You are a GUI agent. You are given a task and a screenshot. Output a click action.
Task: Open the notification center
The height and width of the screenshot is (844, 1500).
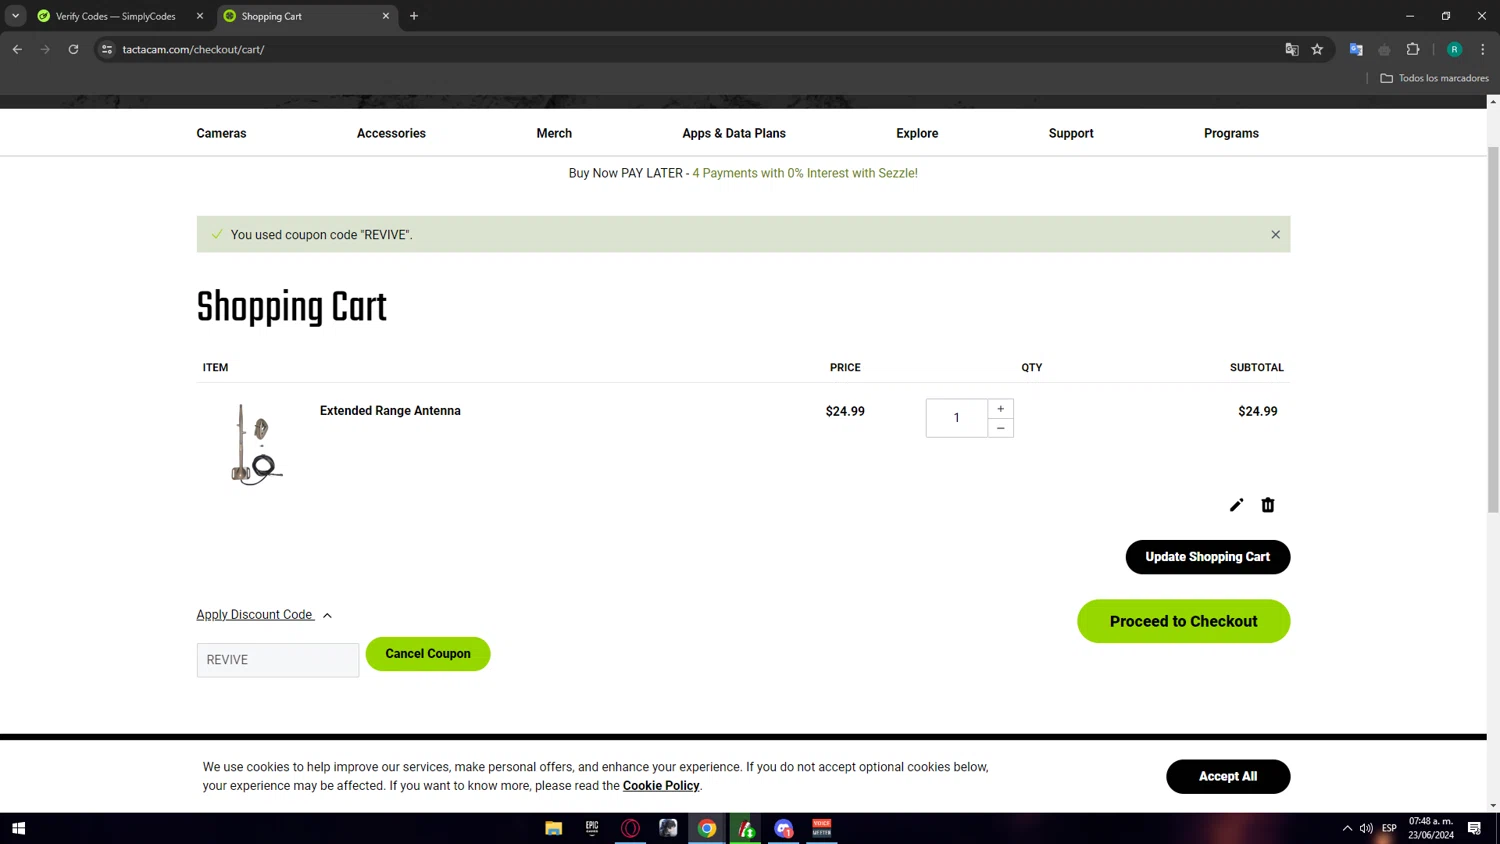click(x=1474, y=828)
